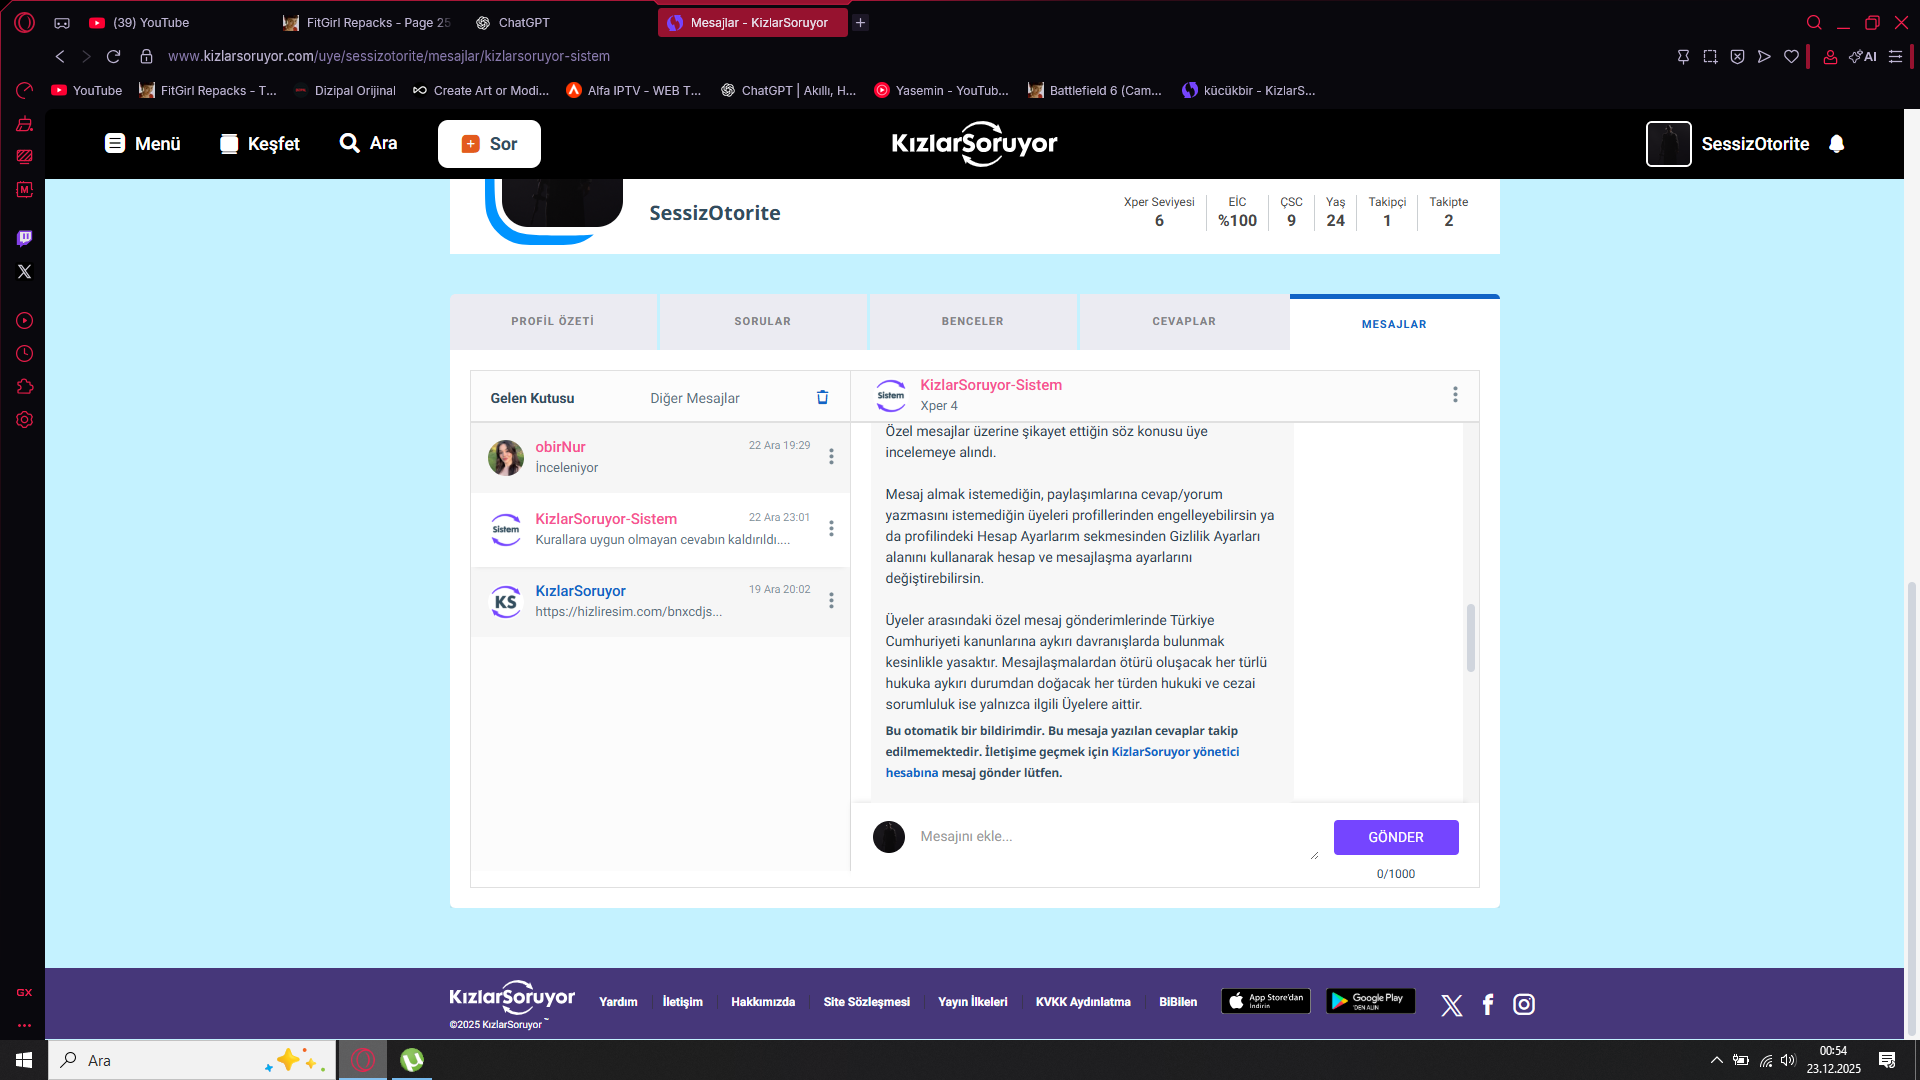Delete messages with the trash icon
The height and width of the screenshot is (1080, 1920).
(x=822, y=397)
